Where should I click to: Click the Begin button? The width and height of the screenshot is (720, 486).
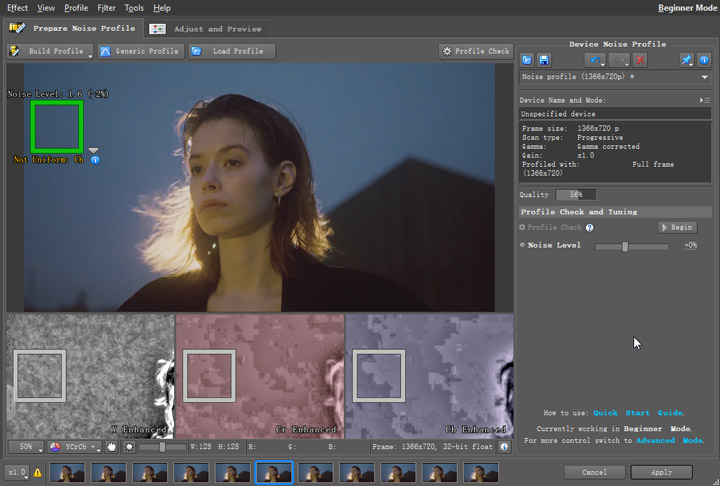[677, 227]
